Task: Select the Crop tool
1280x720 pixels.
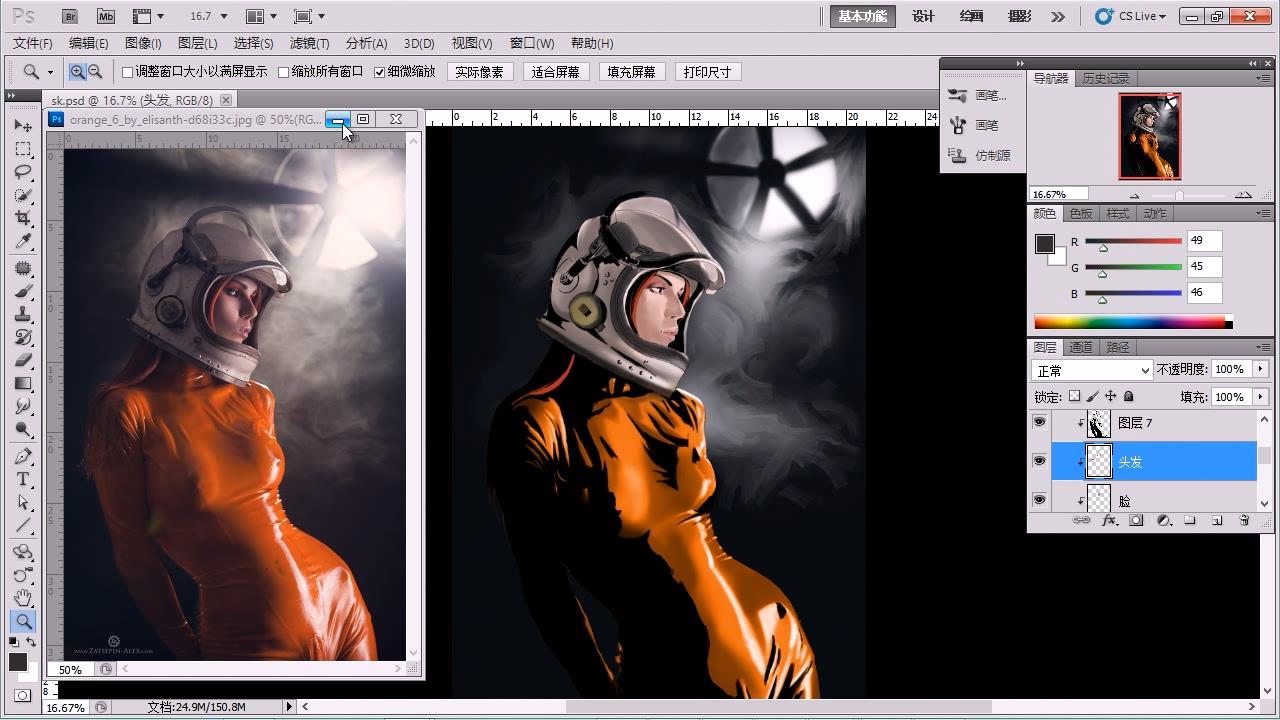Action: click(x=23, y=218)
